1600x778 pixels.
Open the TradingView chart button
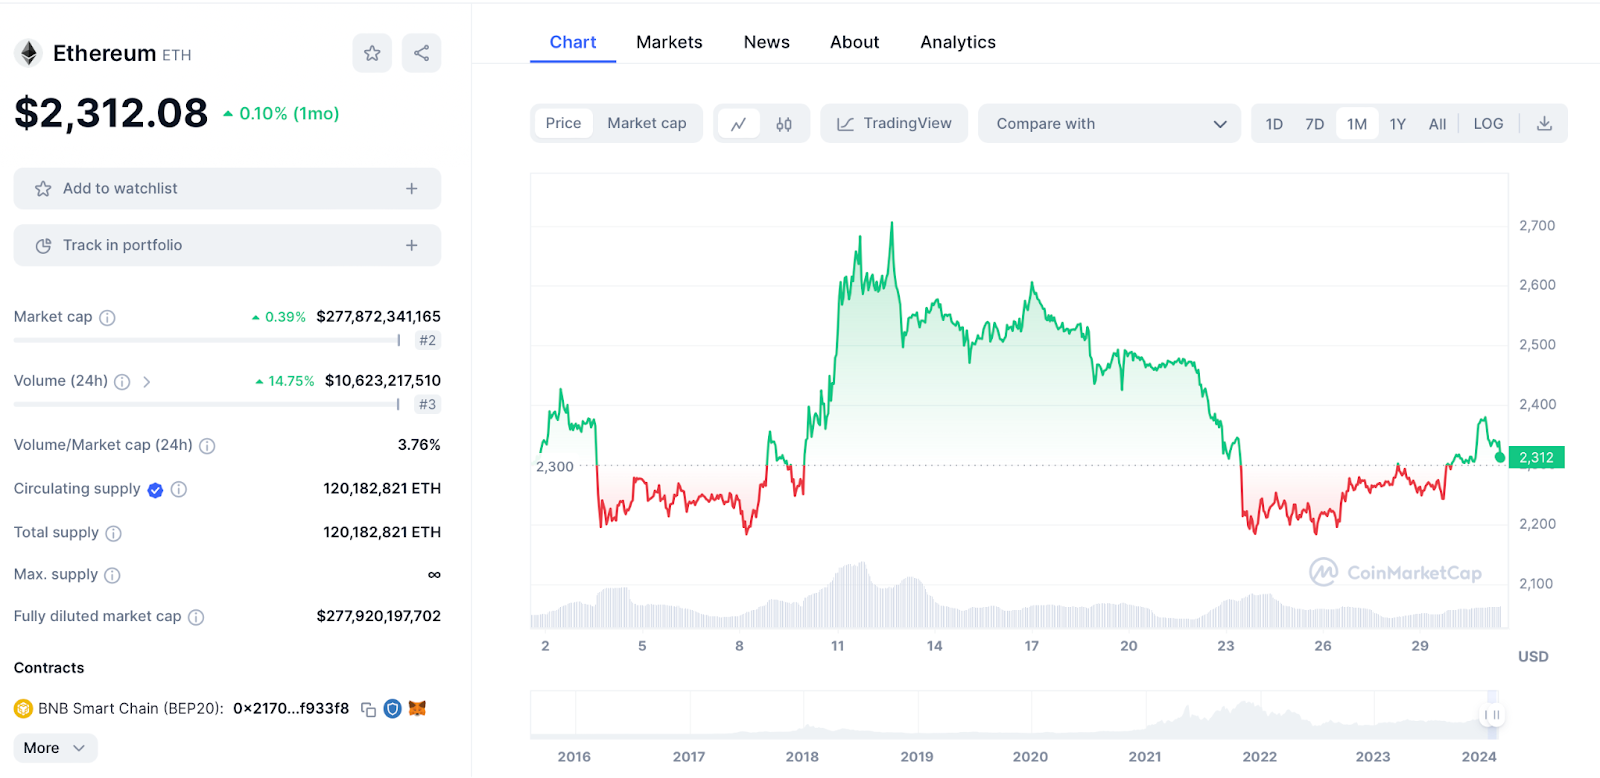point(894,124)
